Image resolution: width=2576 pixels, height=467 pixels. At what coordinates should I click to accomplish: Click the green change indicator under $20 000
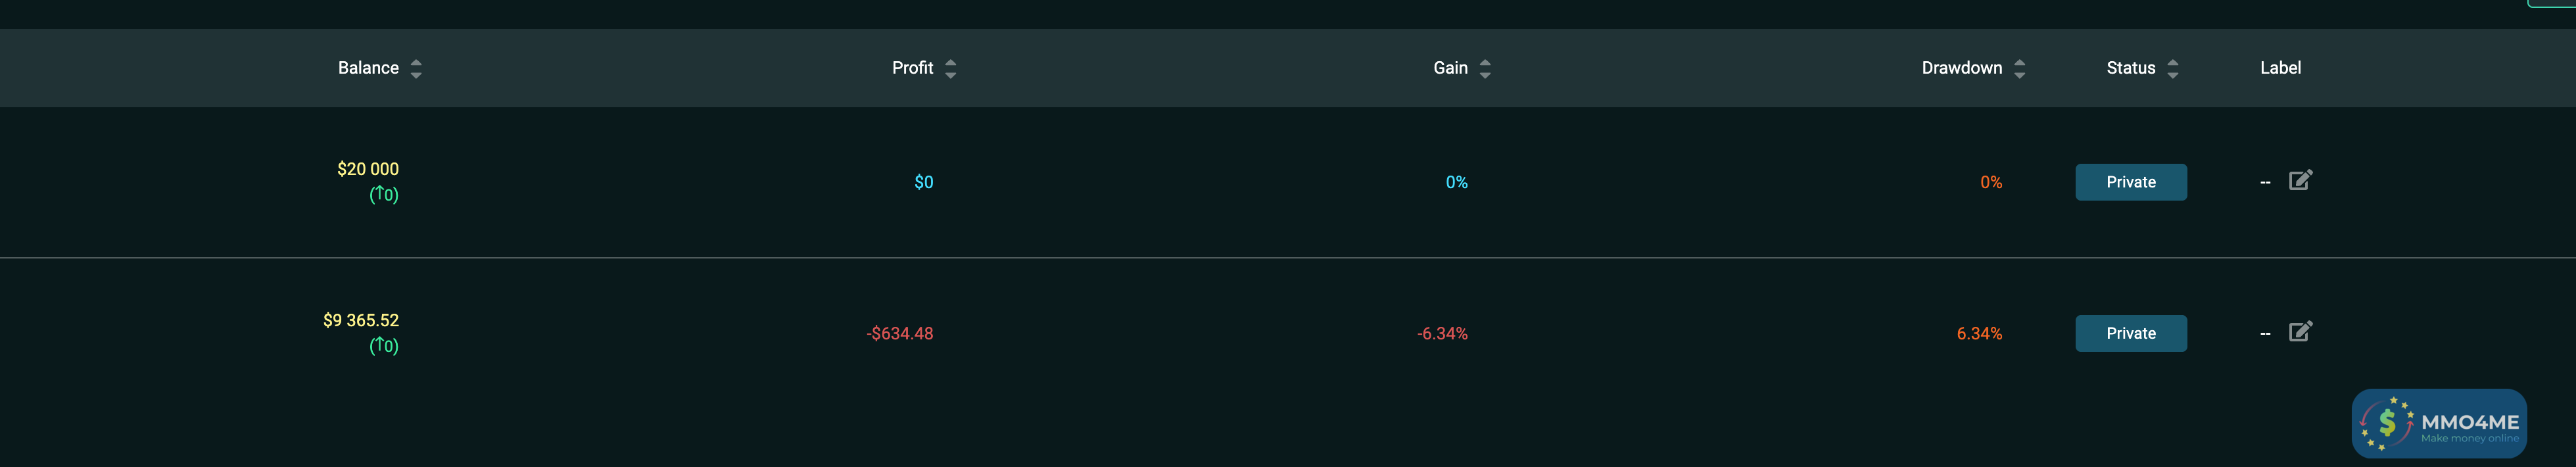[384, 195]
